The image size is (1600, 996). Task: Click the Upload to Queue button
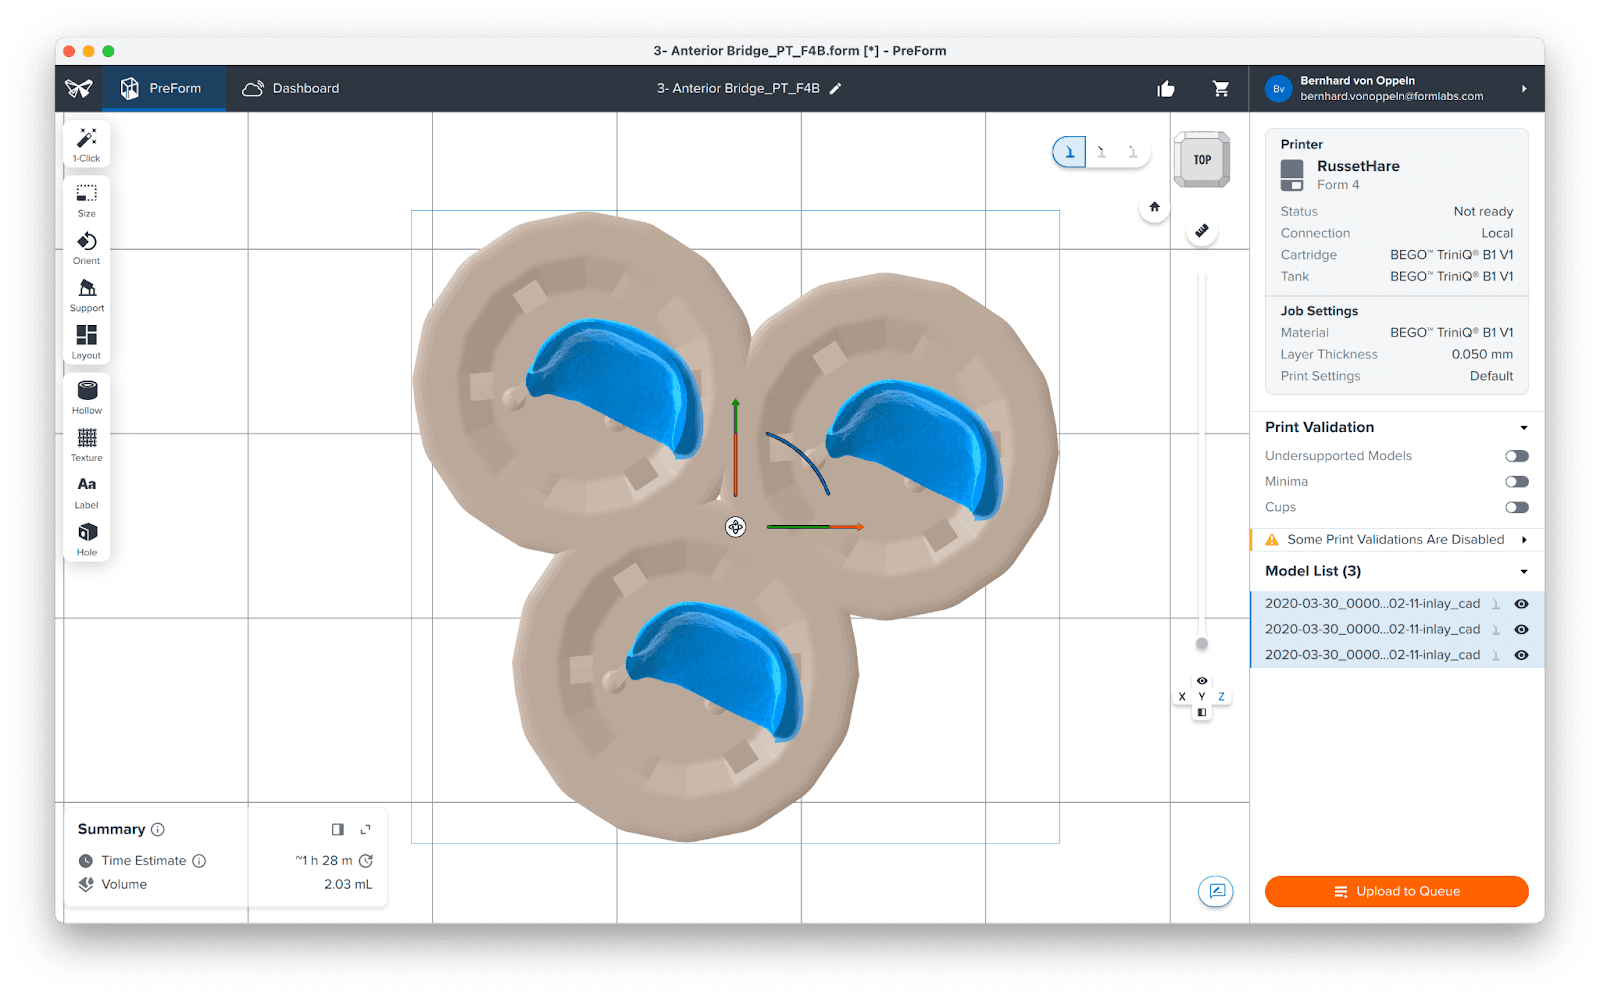[1396, 891]
